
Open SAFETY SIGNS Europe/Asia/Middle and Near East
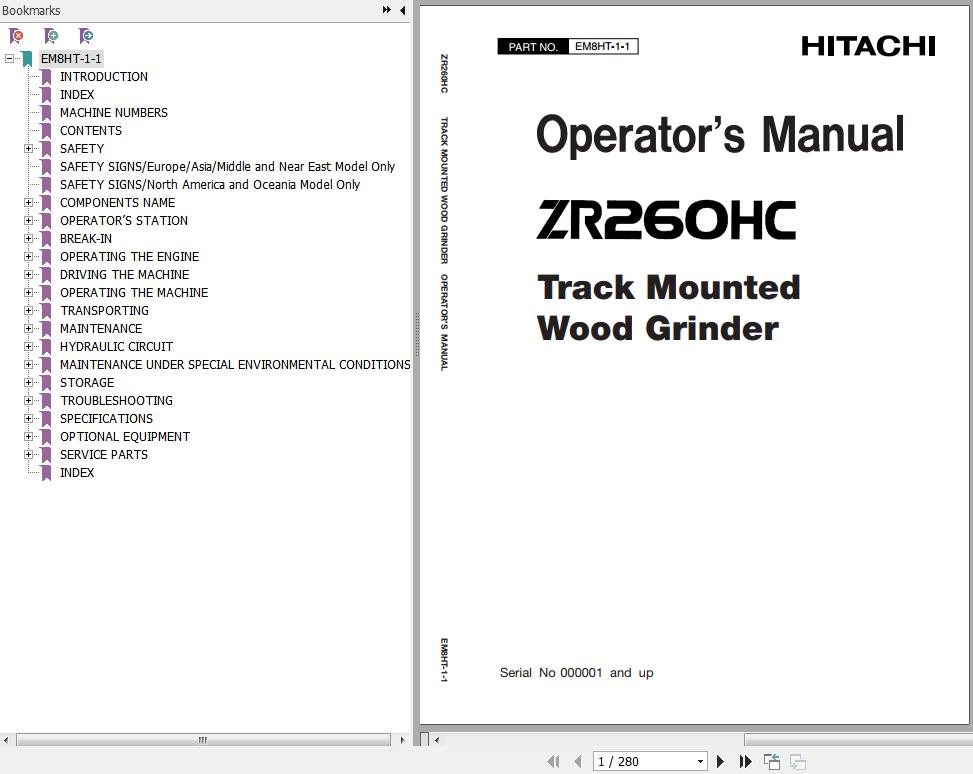point(227,166)
